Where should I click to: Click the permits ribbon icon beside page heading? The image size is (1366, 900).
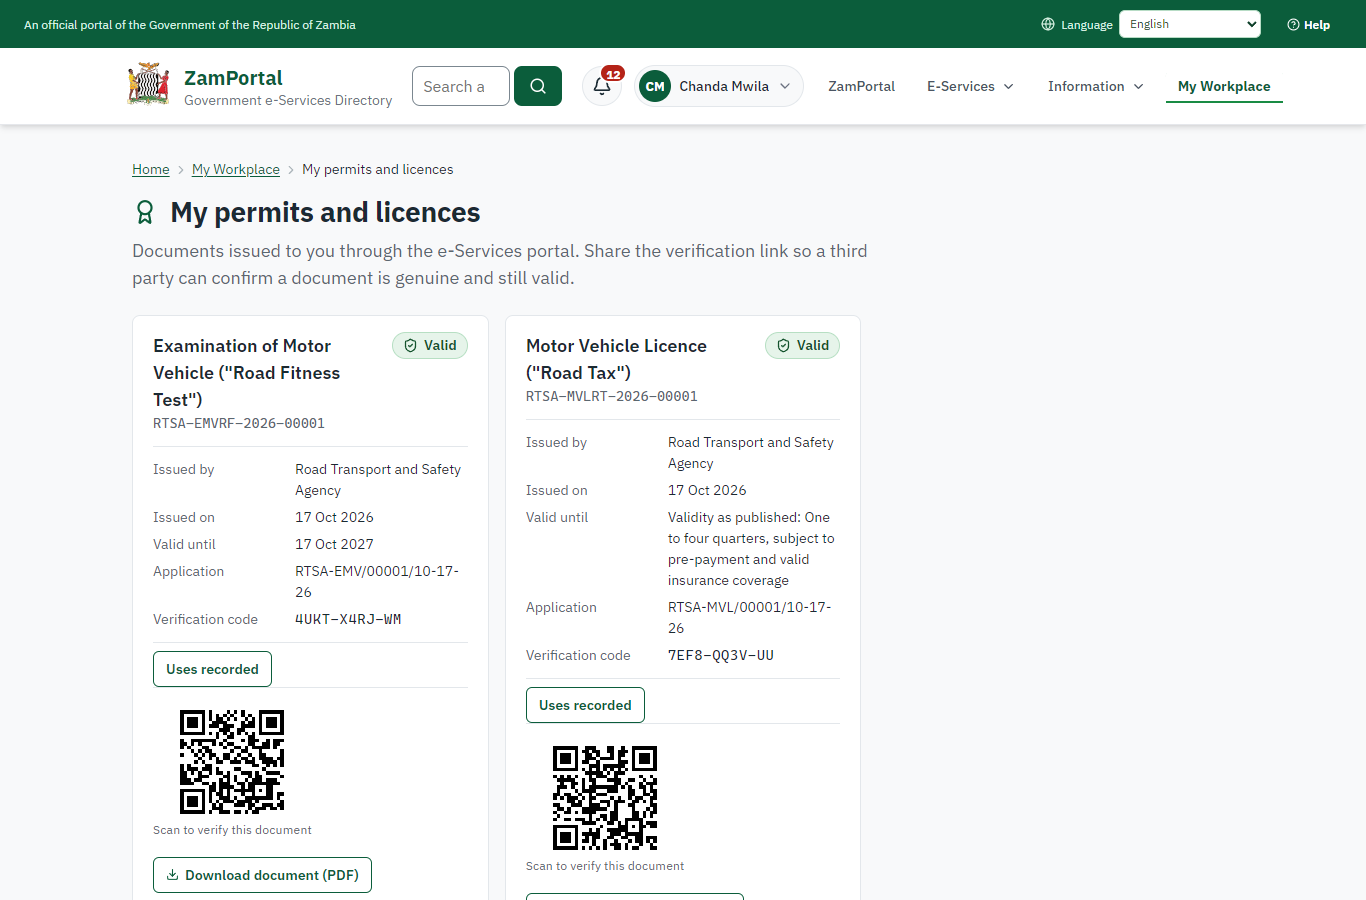[145, 212]
